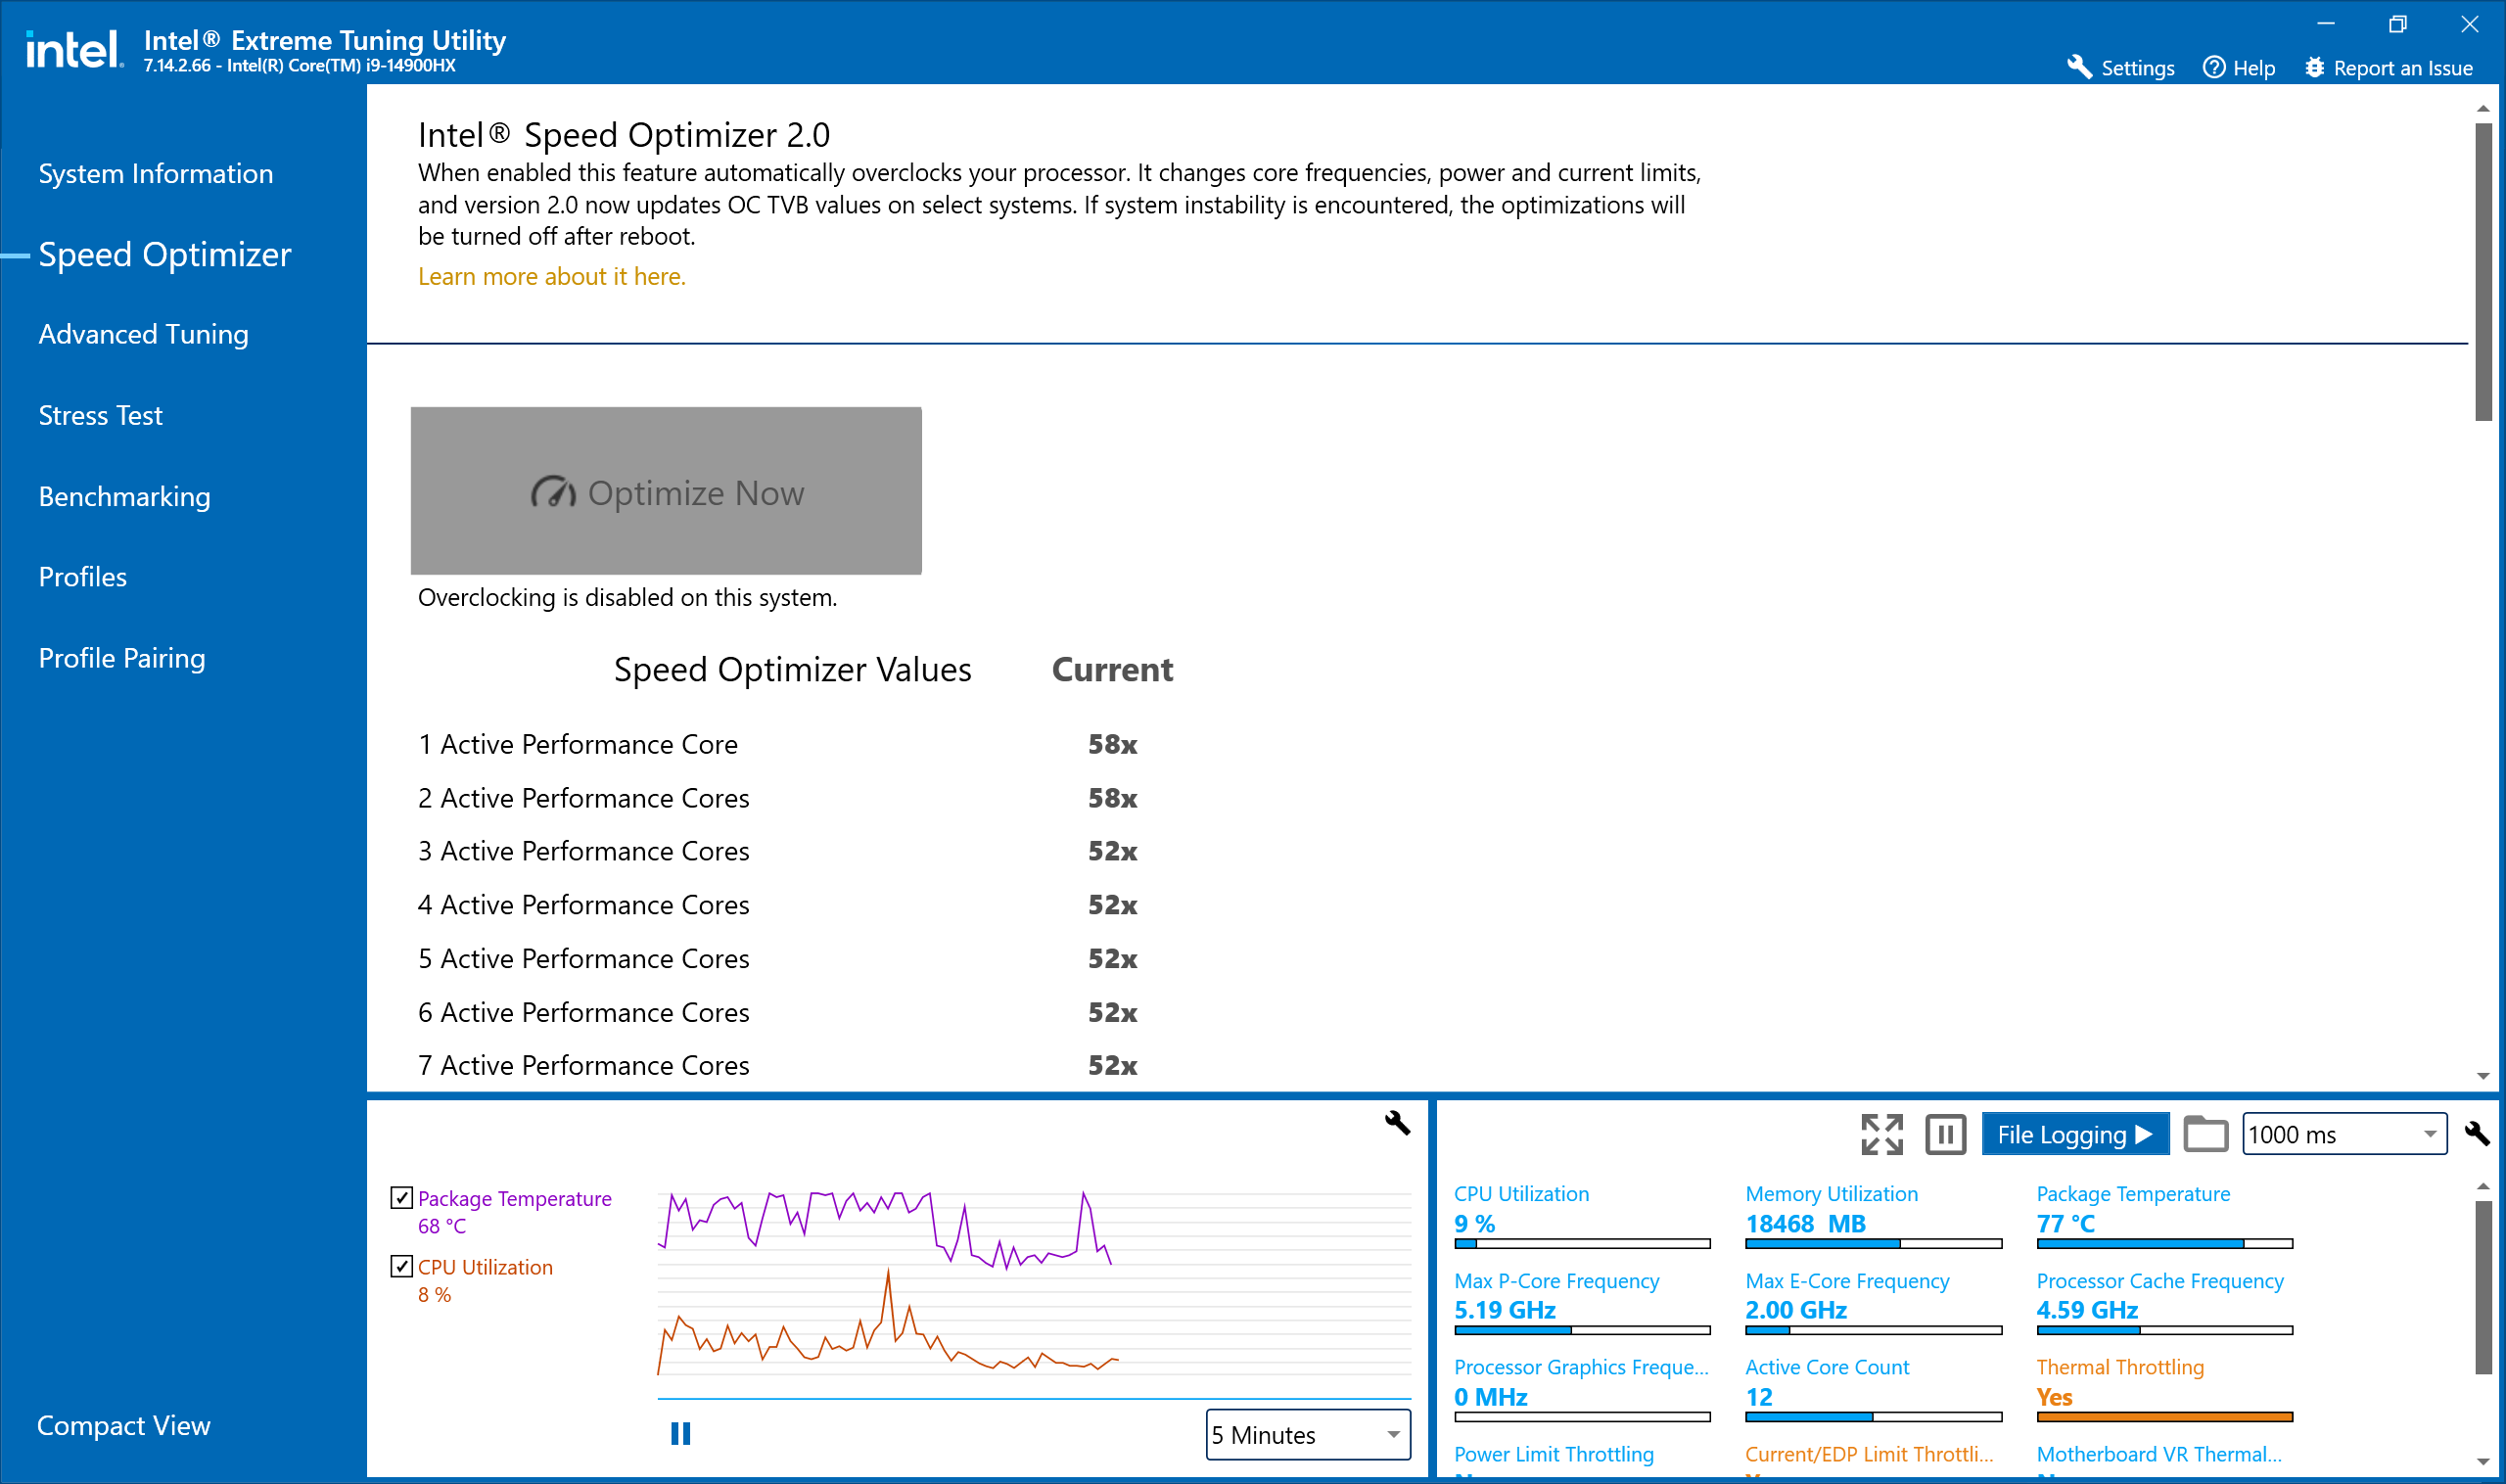Open the Advanced Tuning section
This screenshot has width=2506, height=1484.
143,334
